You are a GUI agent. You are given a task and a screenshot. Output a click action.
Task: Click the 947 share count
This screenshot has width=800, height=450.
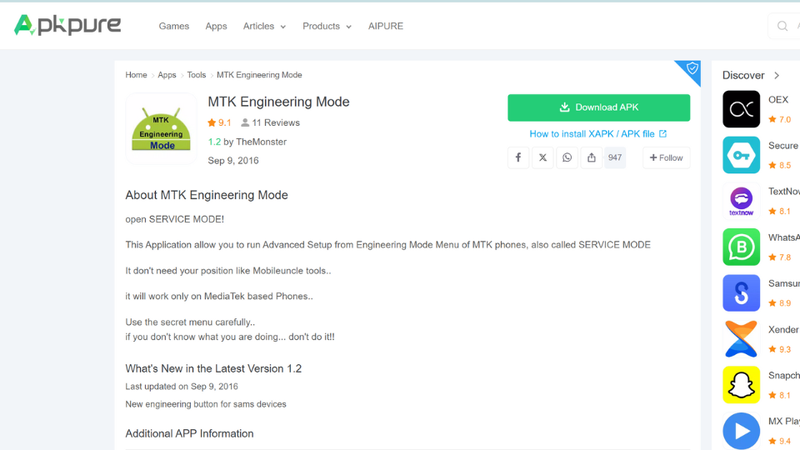[x=615, y=158]
